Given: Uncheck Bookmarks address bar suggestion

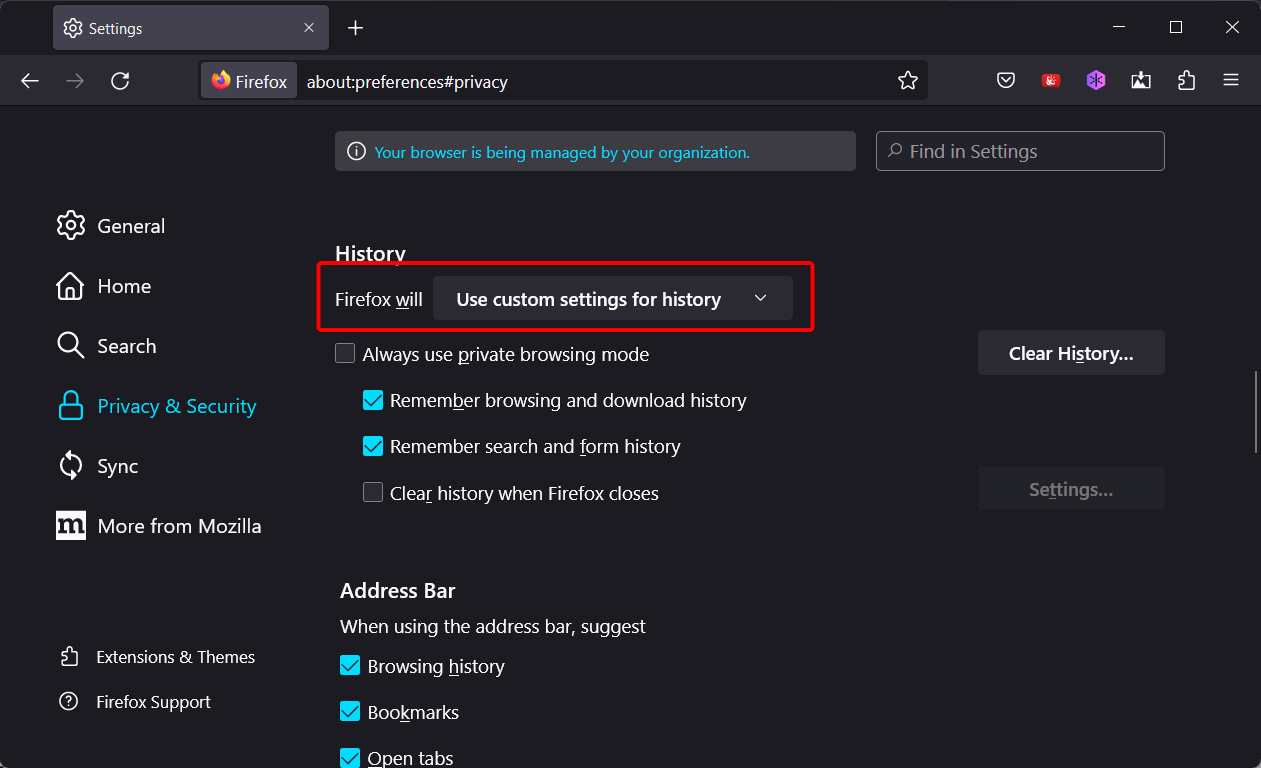Looking at the screenshot, I should [x=350, y=712].
